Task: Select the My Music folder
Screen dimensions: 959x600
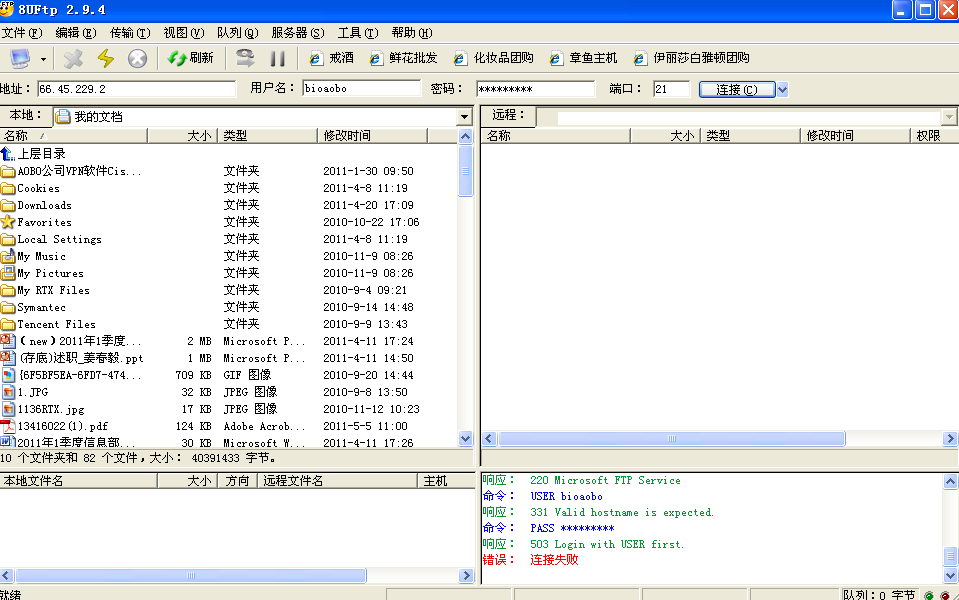Action: tap(34, 256)
